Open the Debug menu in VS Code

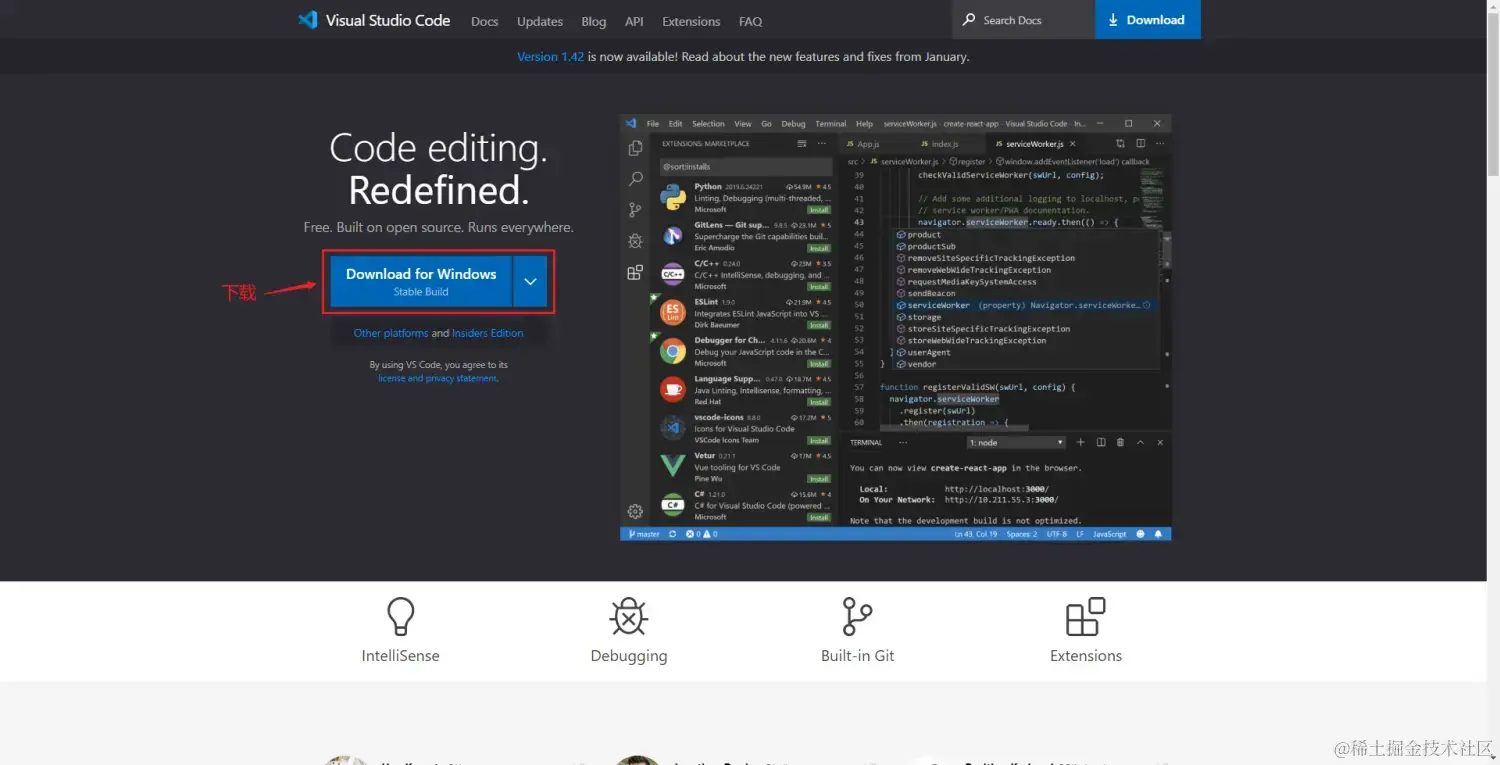point(793,123)
